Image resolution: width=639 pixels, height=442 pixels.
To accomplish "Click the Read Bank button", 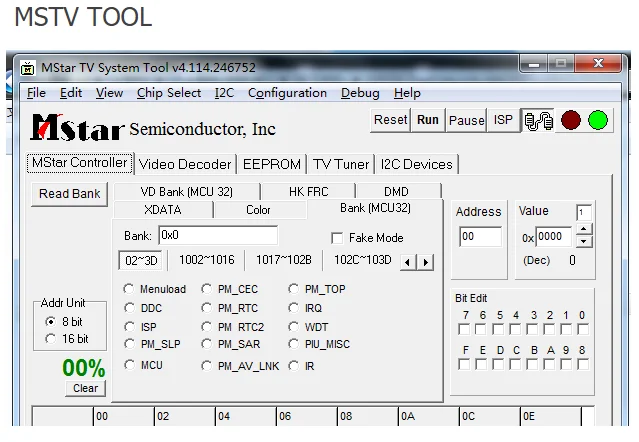I will 70,194.
